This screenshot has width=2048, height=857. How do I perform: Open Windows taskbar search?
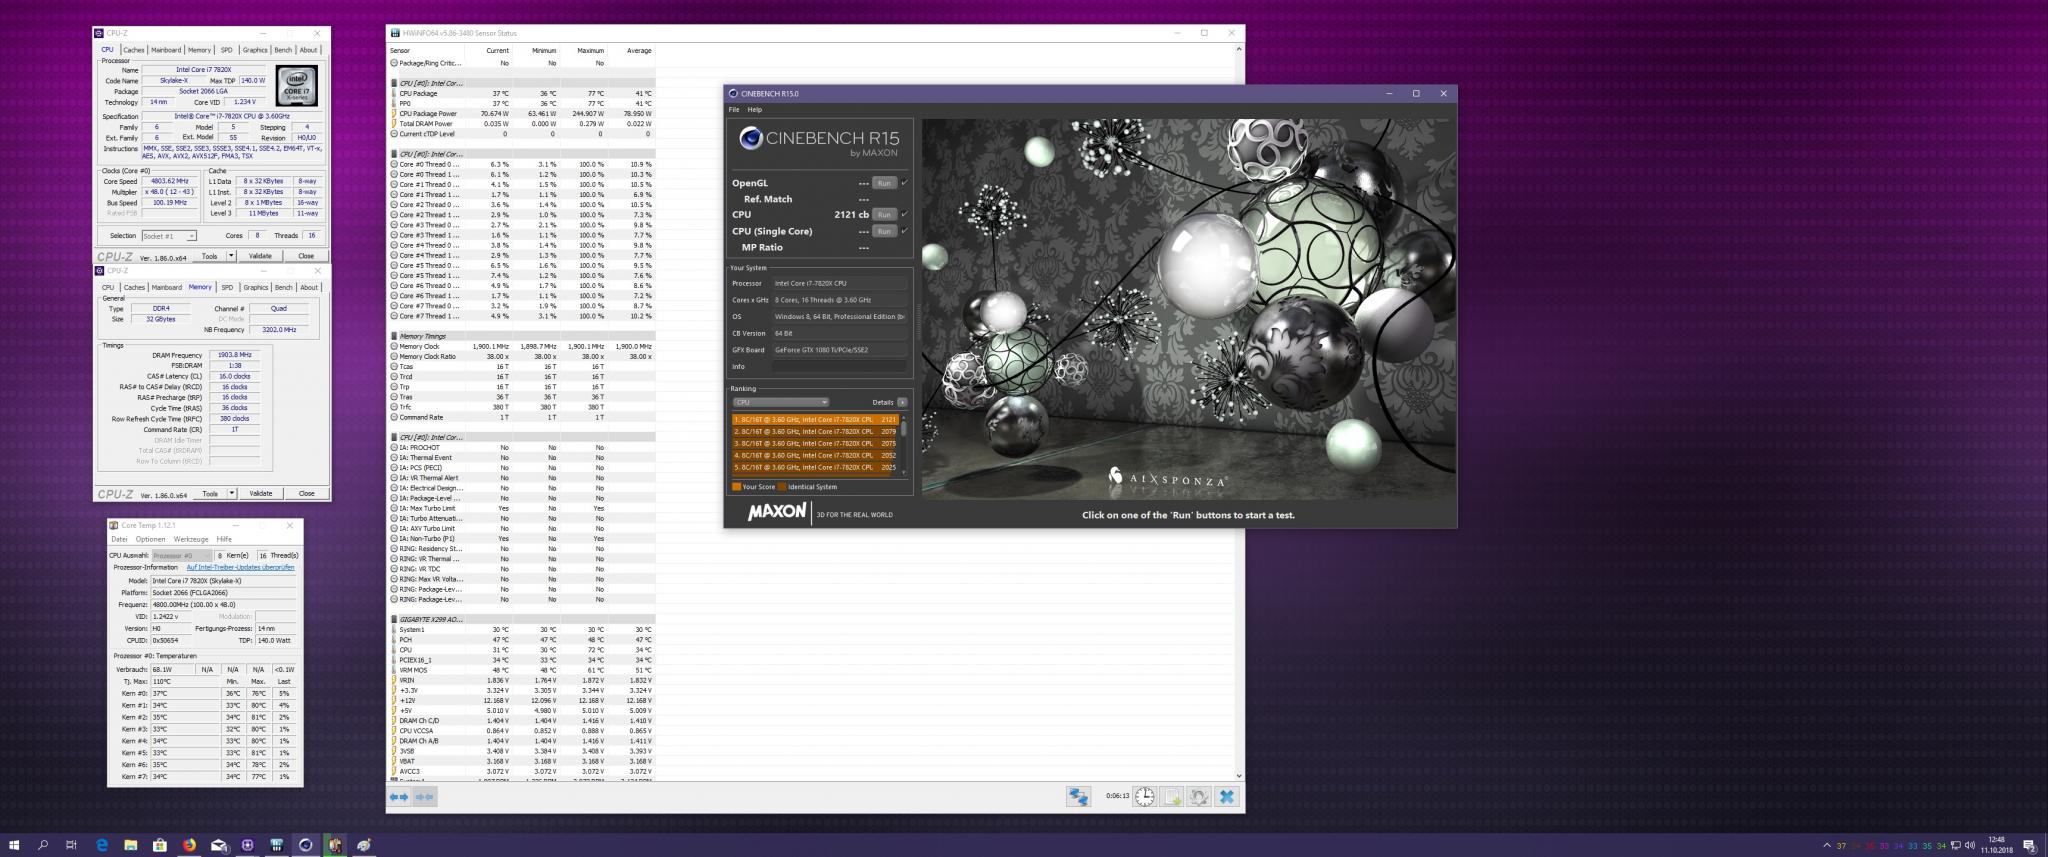pyautogui.click(x=43, y=845)
